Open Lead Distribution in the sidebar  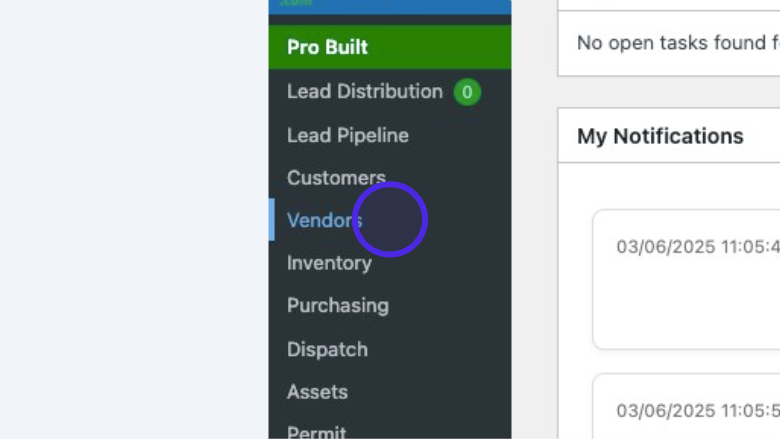click(365, 91)
